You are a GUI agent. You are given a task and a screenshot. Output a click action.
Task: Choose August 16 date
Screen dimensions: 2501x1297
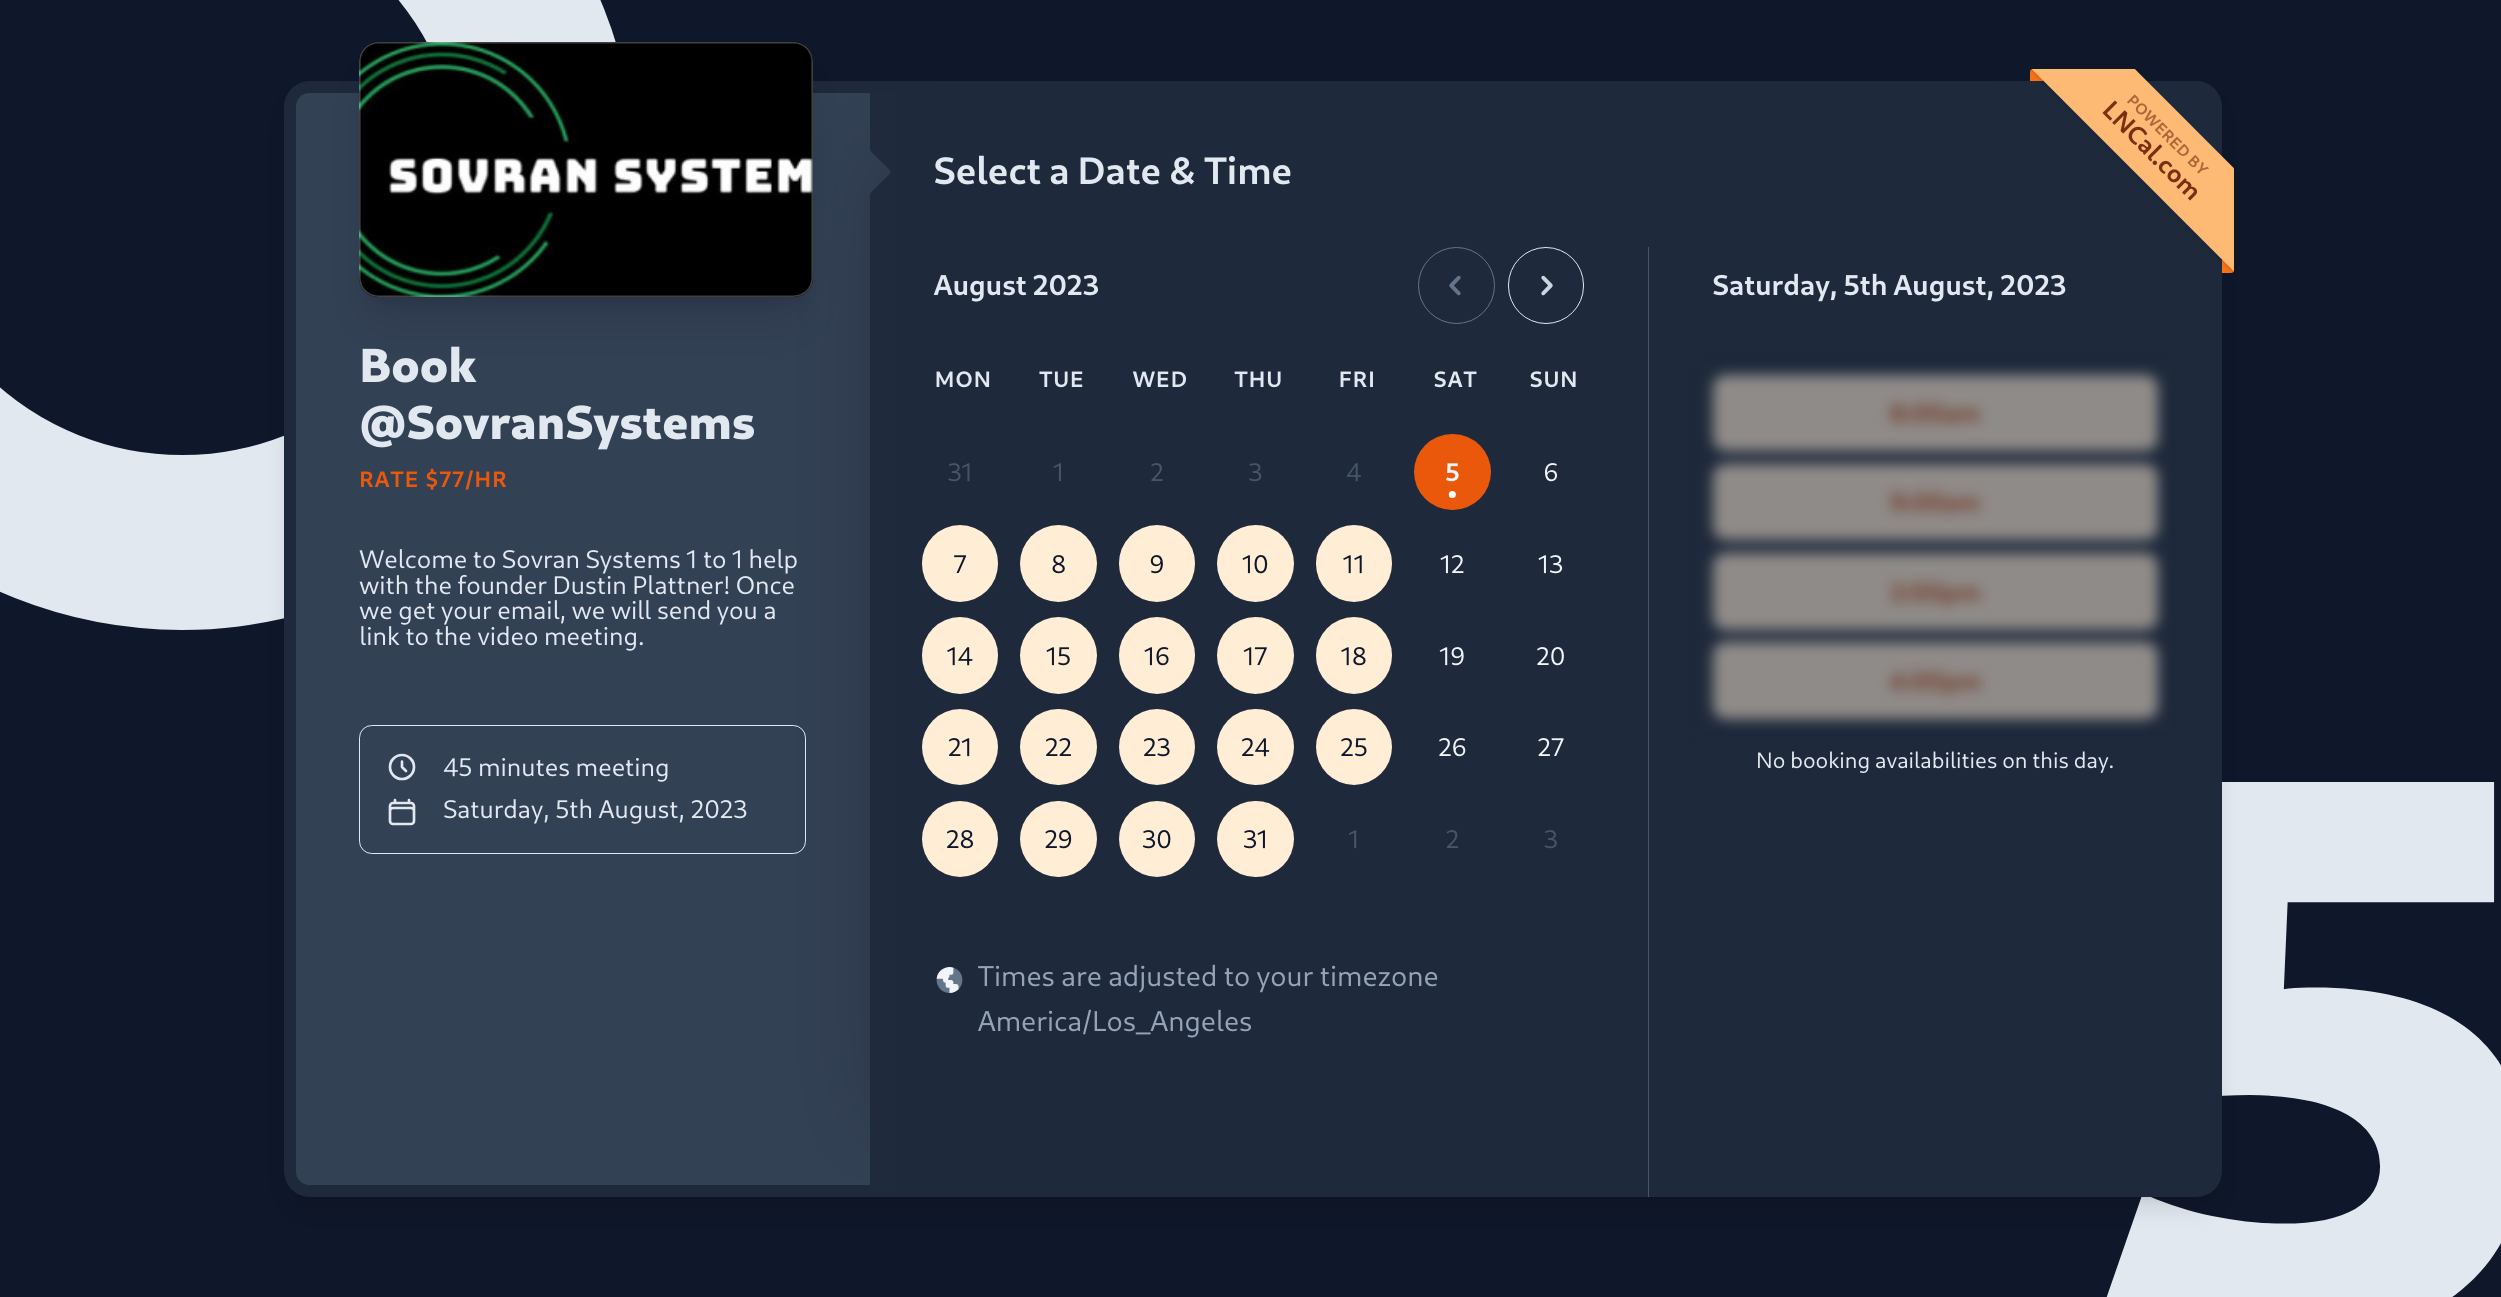[1157, 656]
